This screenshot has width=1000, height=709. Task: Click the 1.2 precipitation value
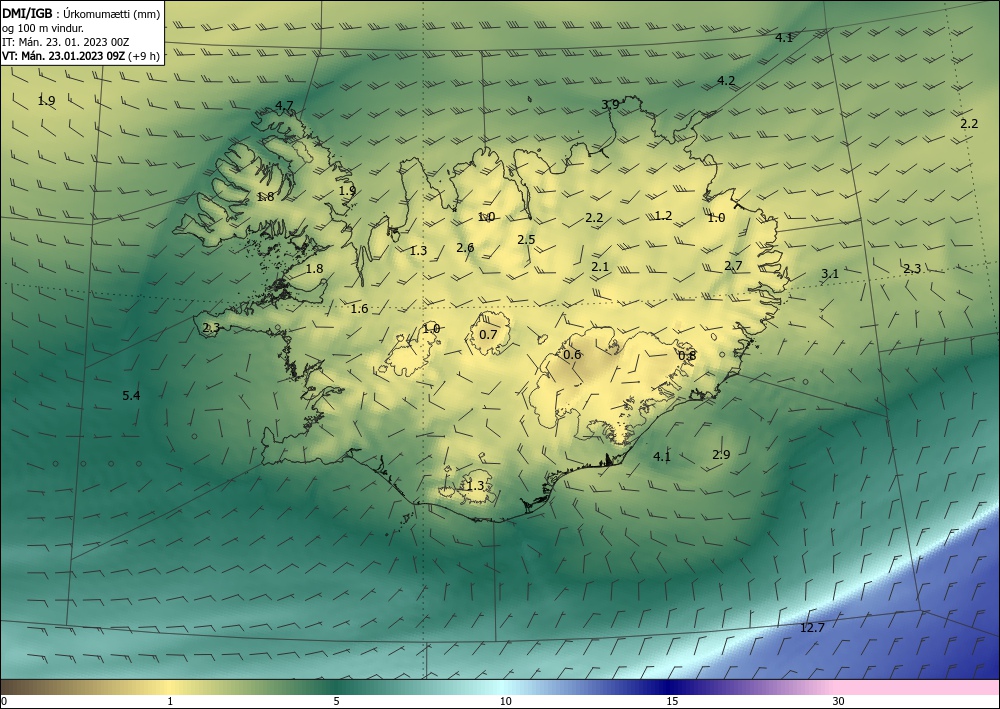[x=663, y=216]
